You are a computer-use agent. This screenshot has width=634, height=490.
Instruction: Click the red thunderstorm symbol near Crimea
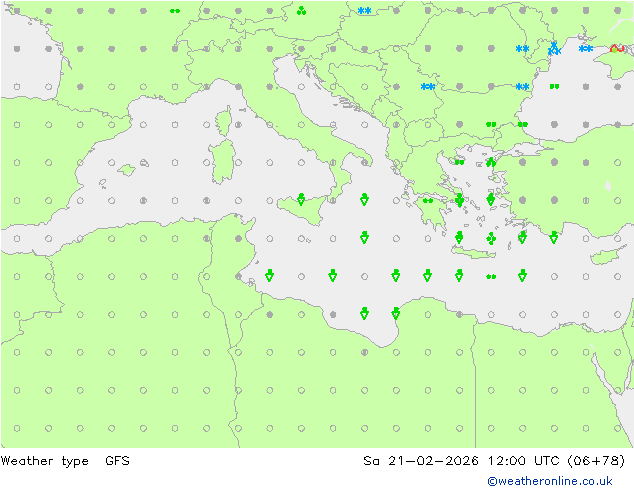tap(617, 49)
